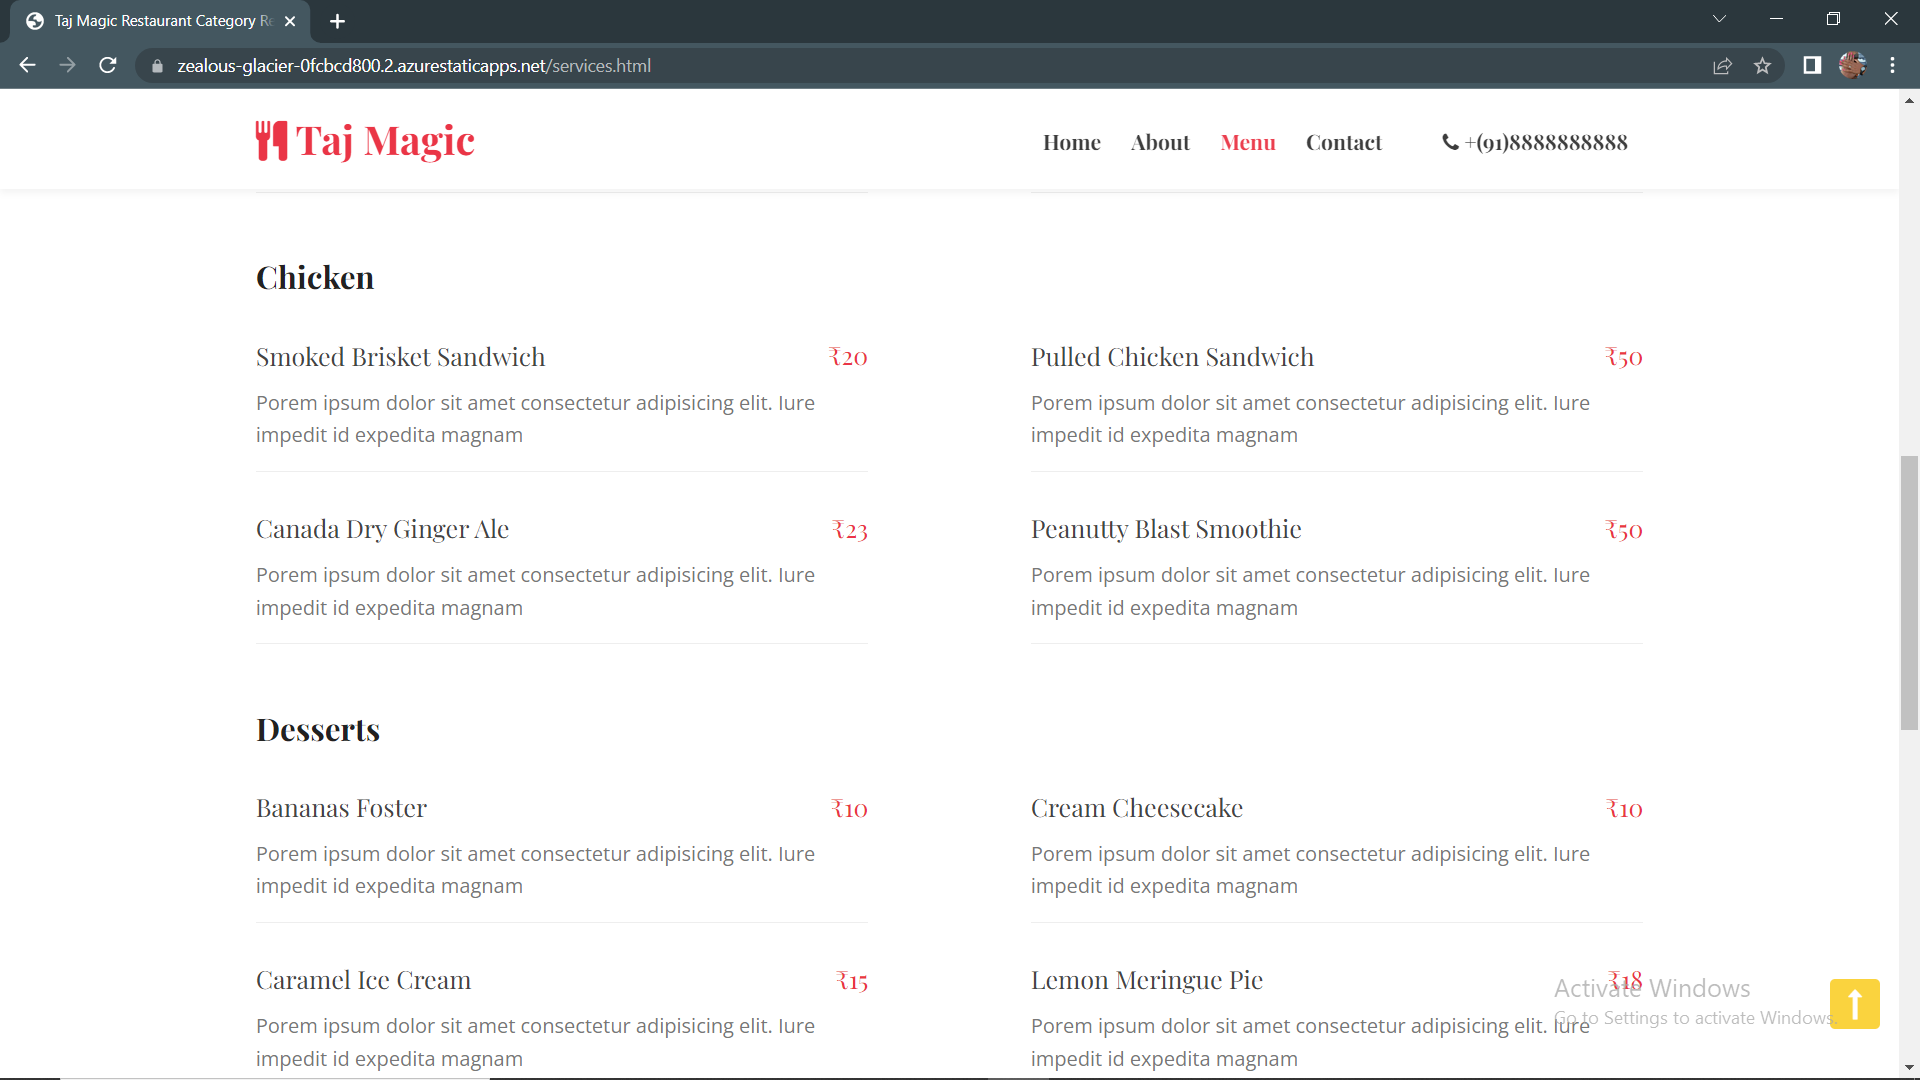Click the tab search chevron
Viewport: 1920px width, 1080px height.
pos(1720,18)
